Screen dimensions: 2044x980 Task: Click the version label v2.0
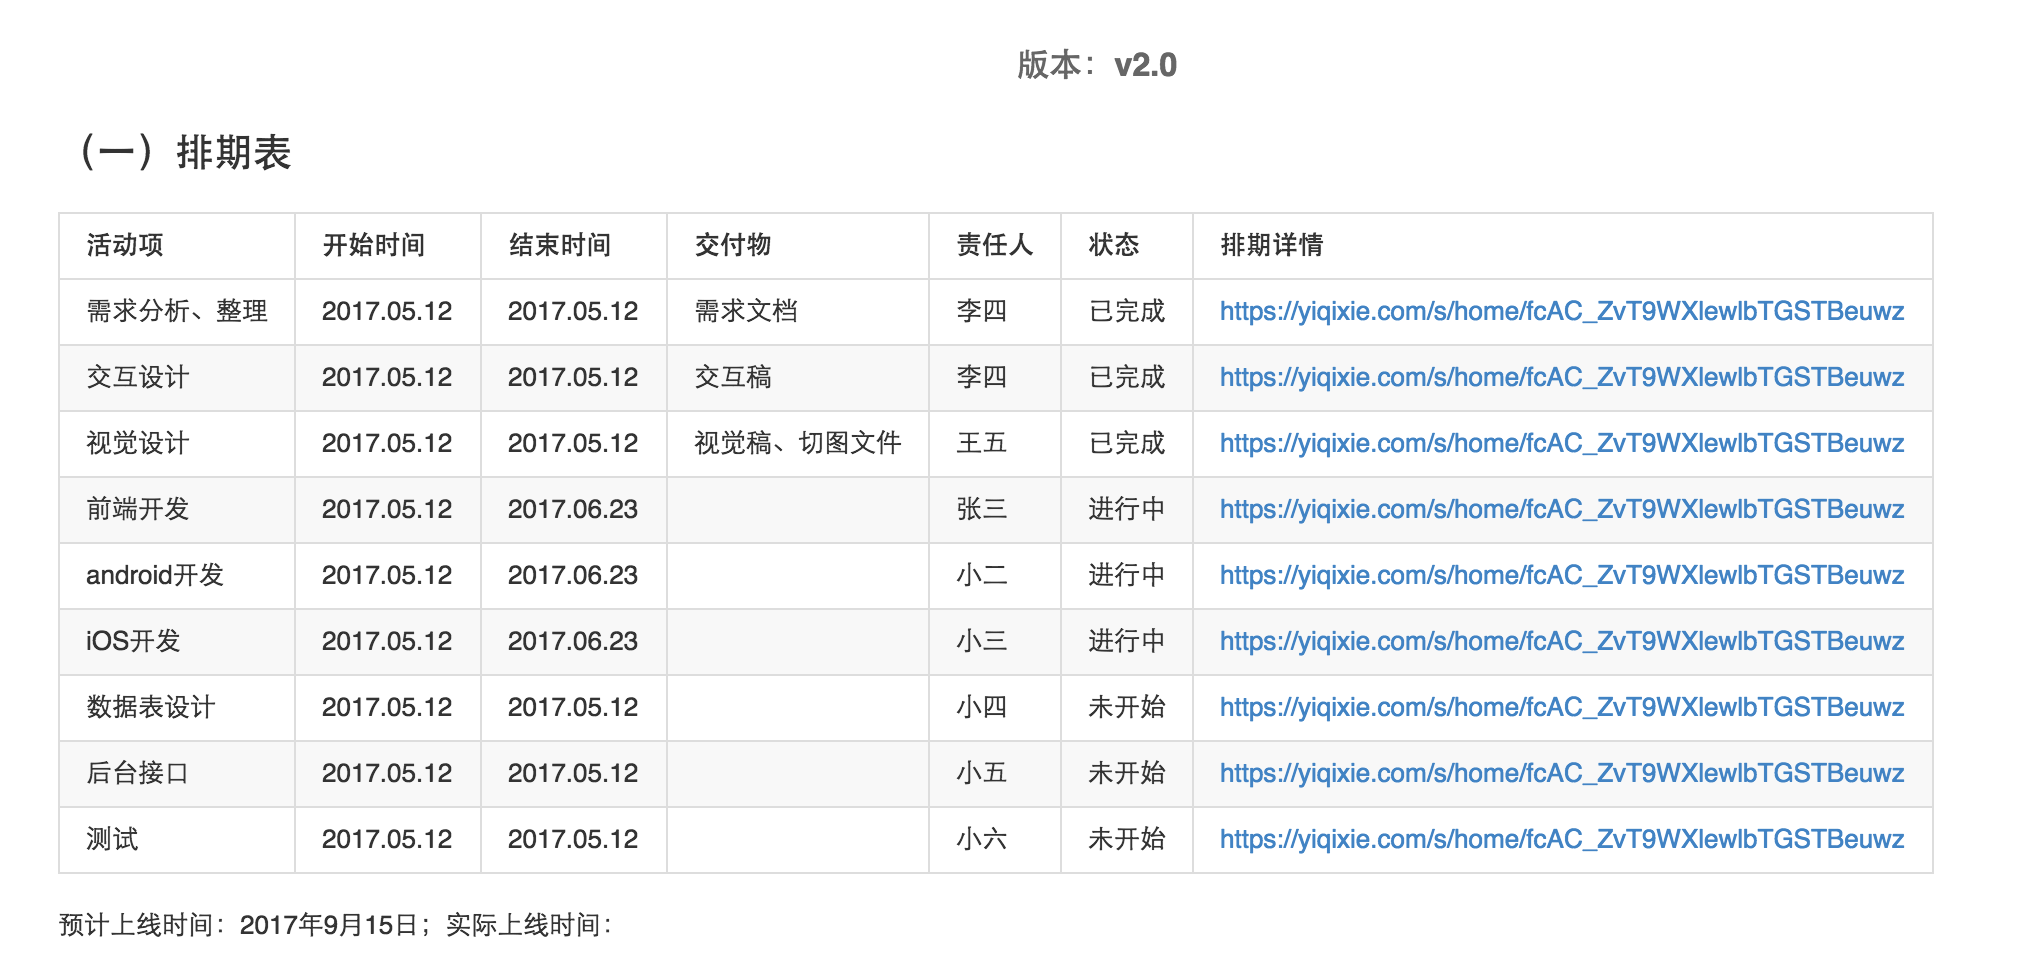click(x=1144, y=66)
